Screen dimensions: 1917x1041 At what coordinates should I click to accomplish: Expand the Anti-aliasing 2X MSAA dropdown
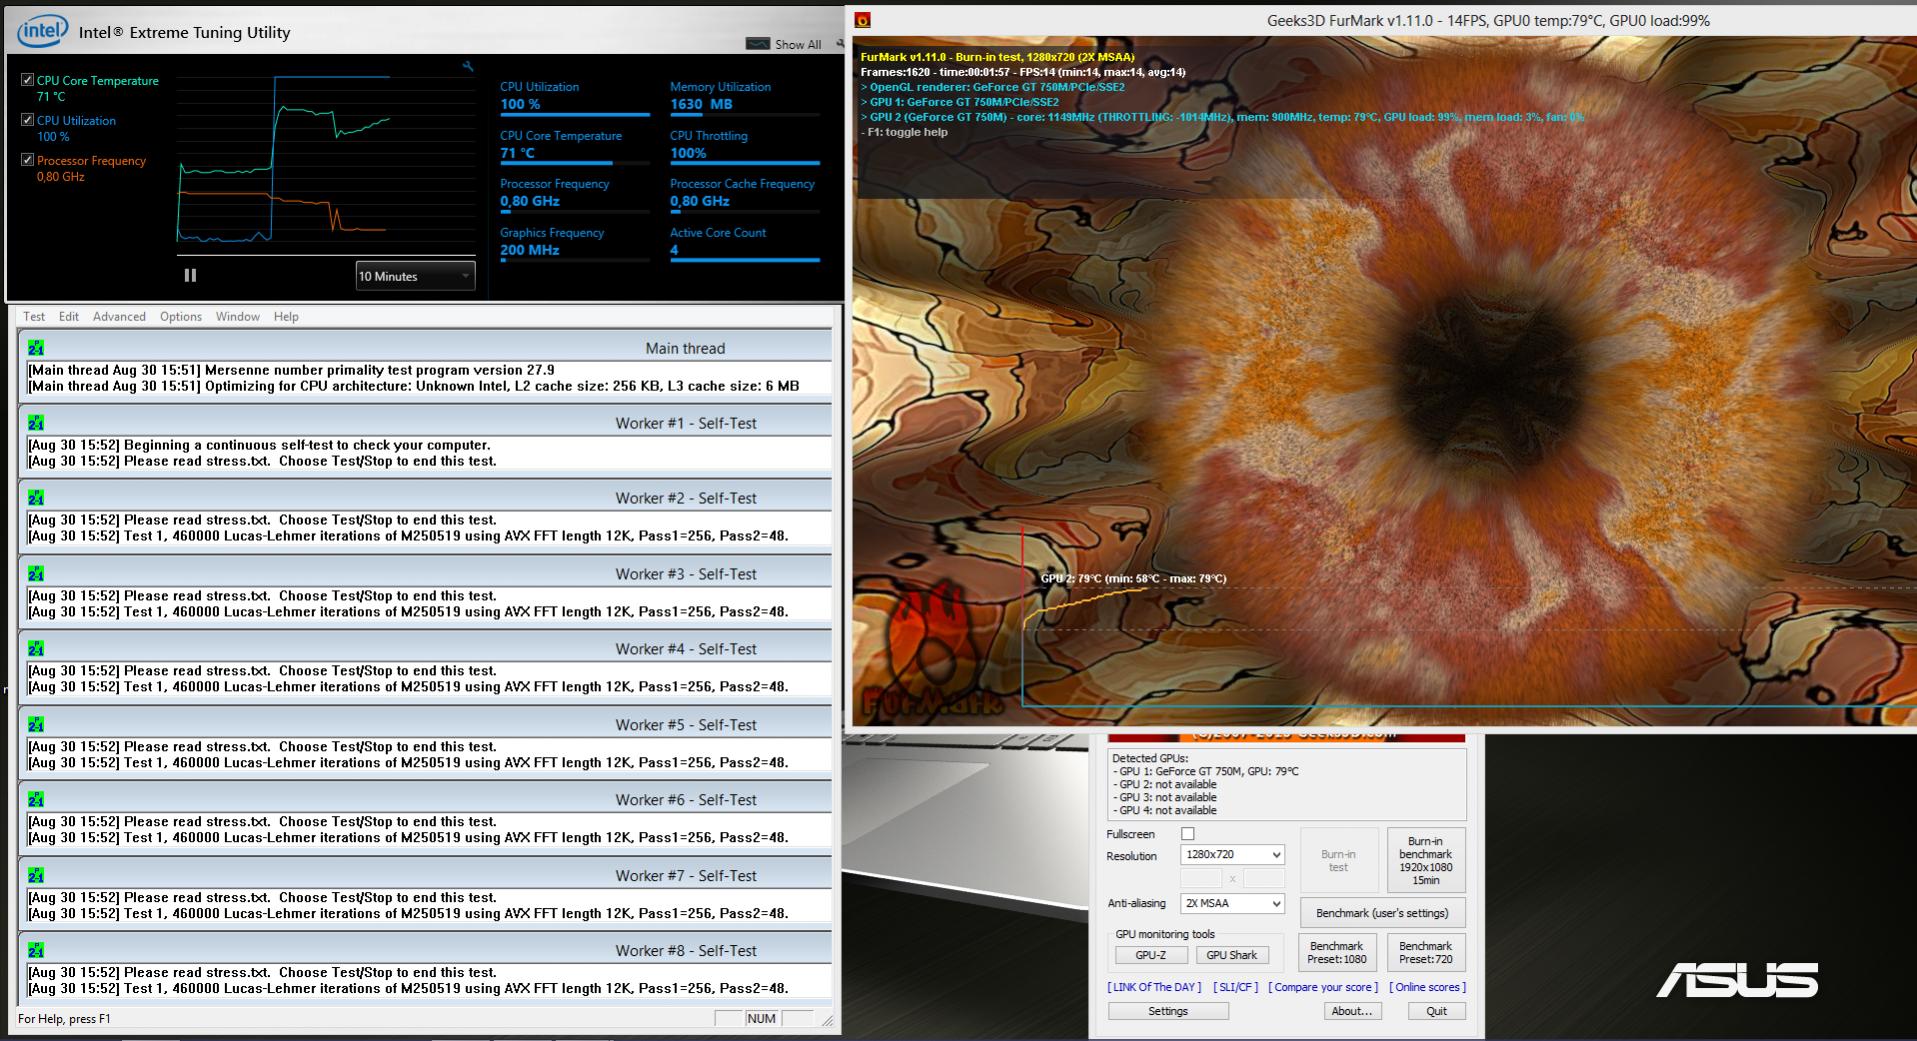click(1232, 903)
